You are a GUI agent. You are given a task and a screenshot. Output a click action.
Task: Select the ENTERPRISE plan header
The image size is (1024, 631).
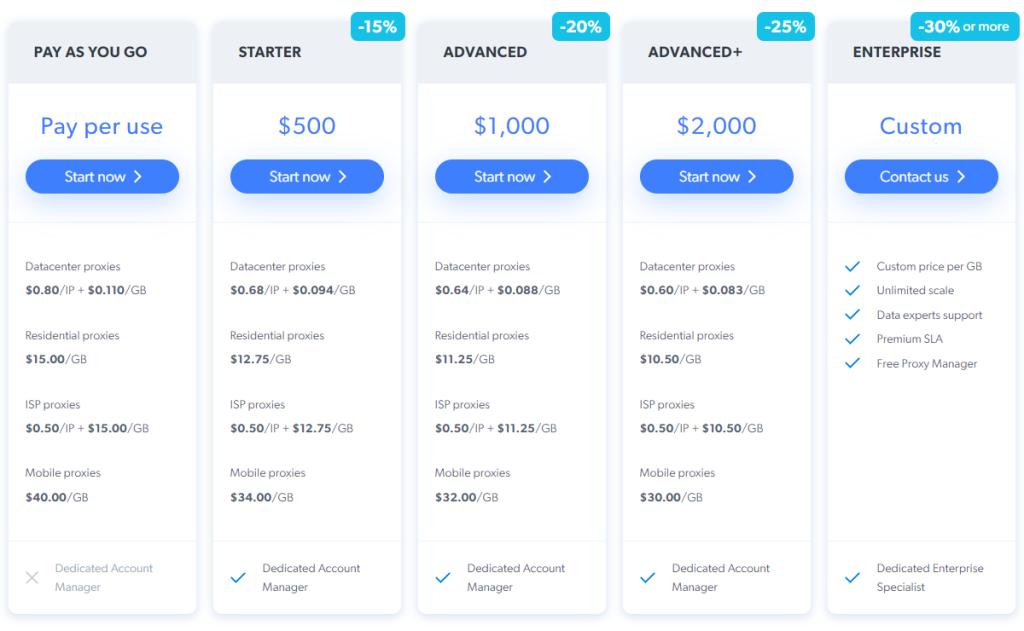tap(897, 52)
